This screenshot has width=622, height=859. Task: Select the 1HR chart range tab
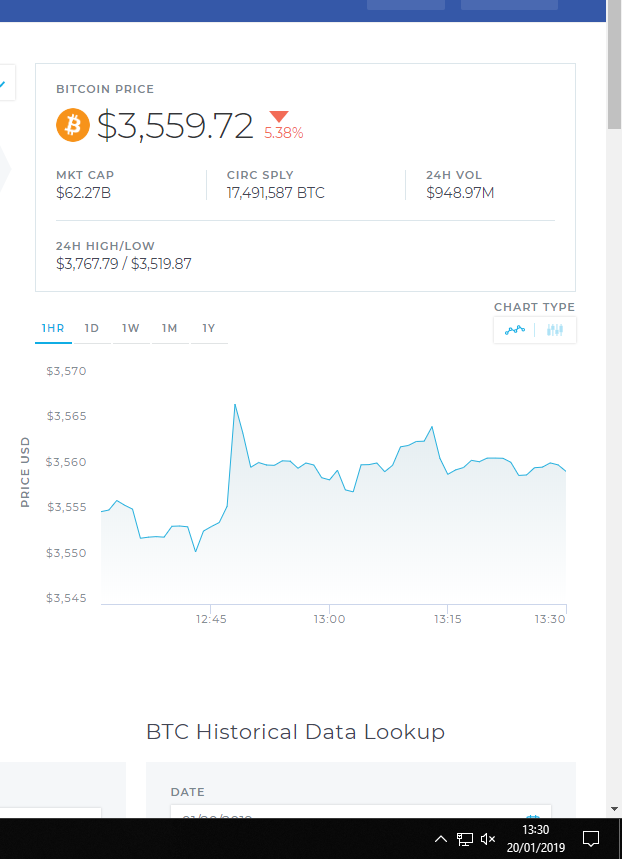click(53, 328)
